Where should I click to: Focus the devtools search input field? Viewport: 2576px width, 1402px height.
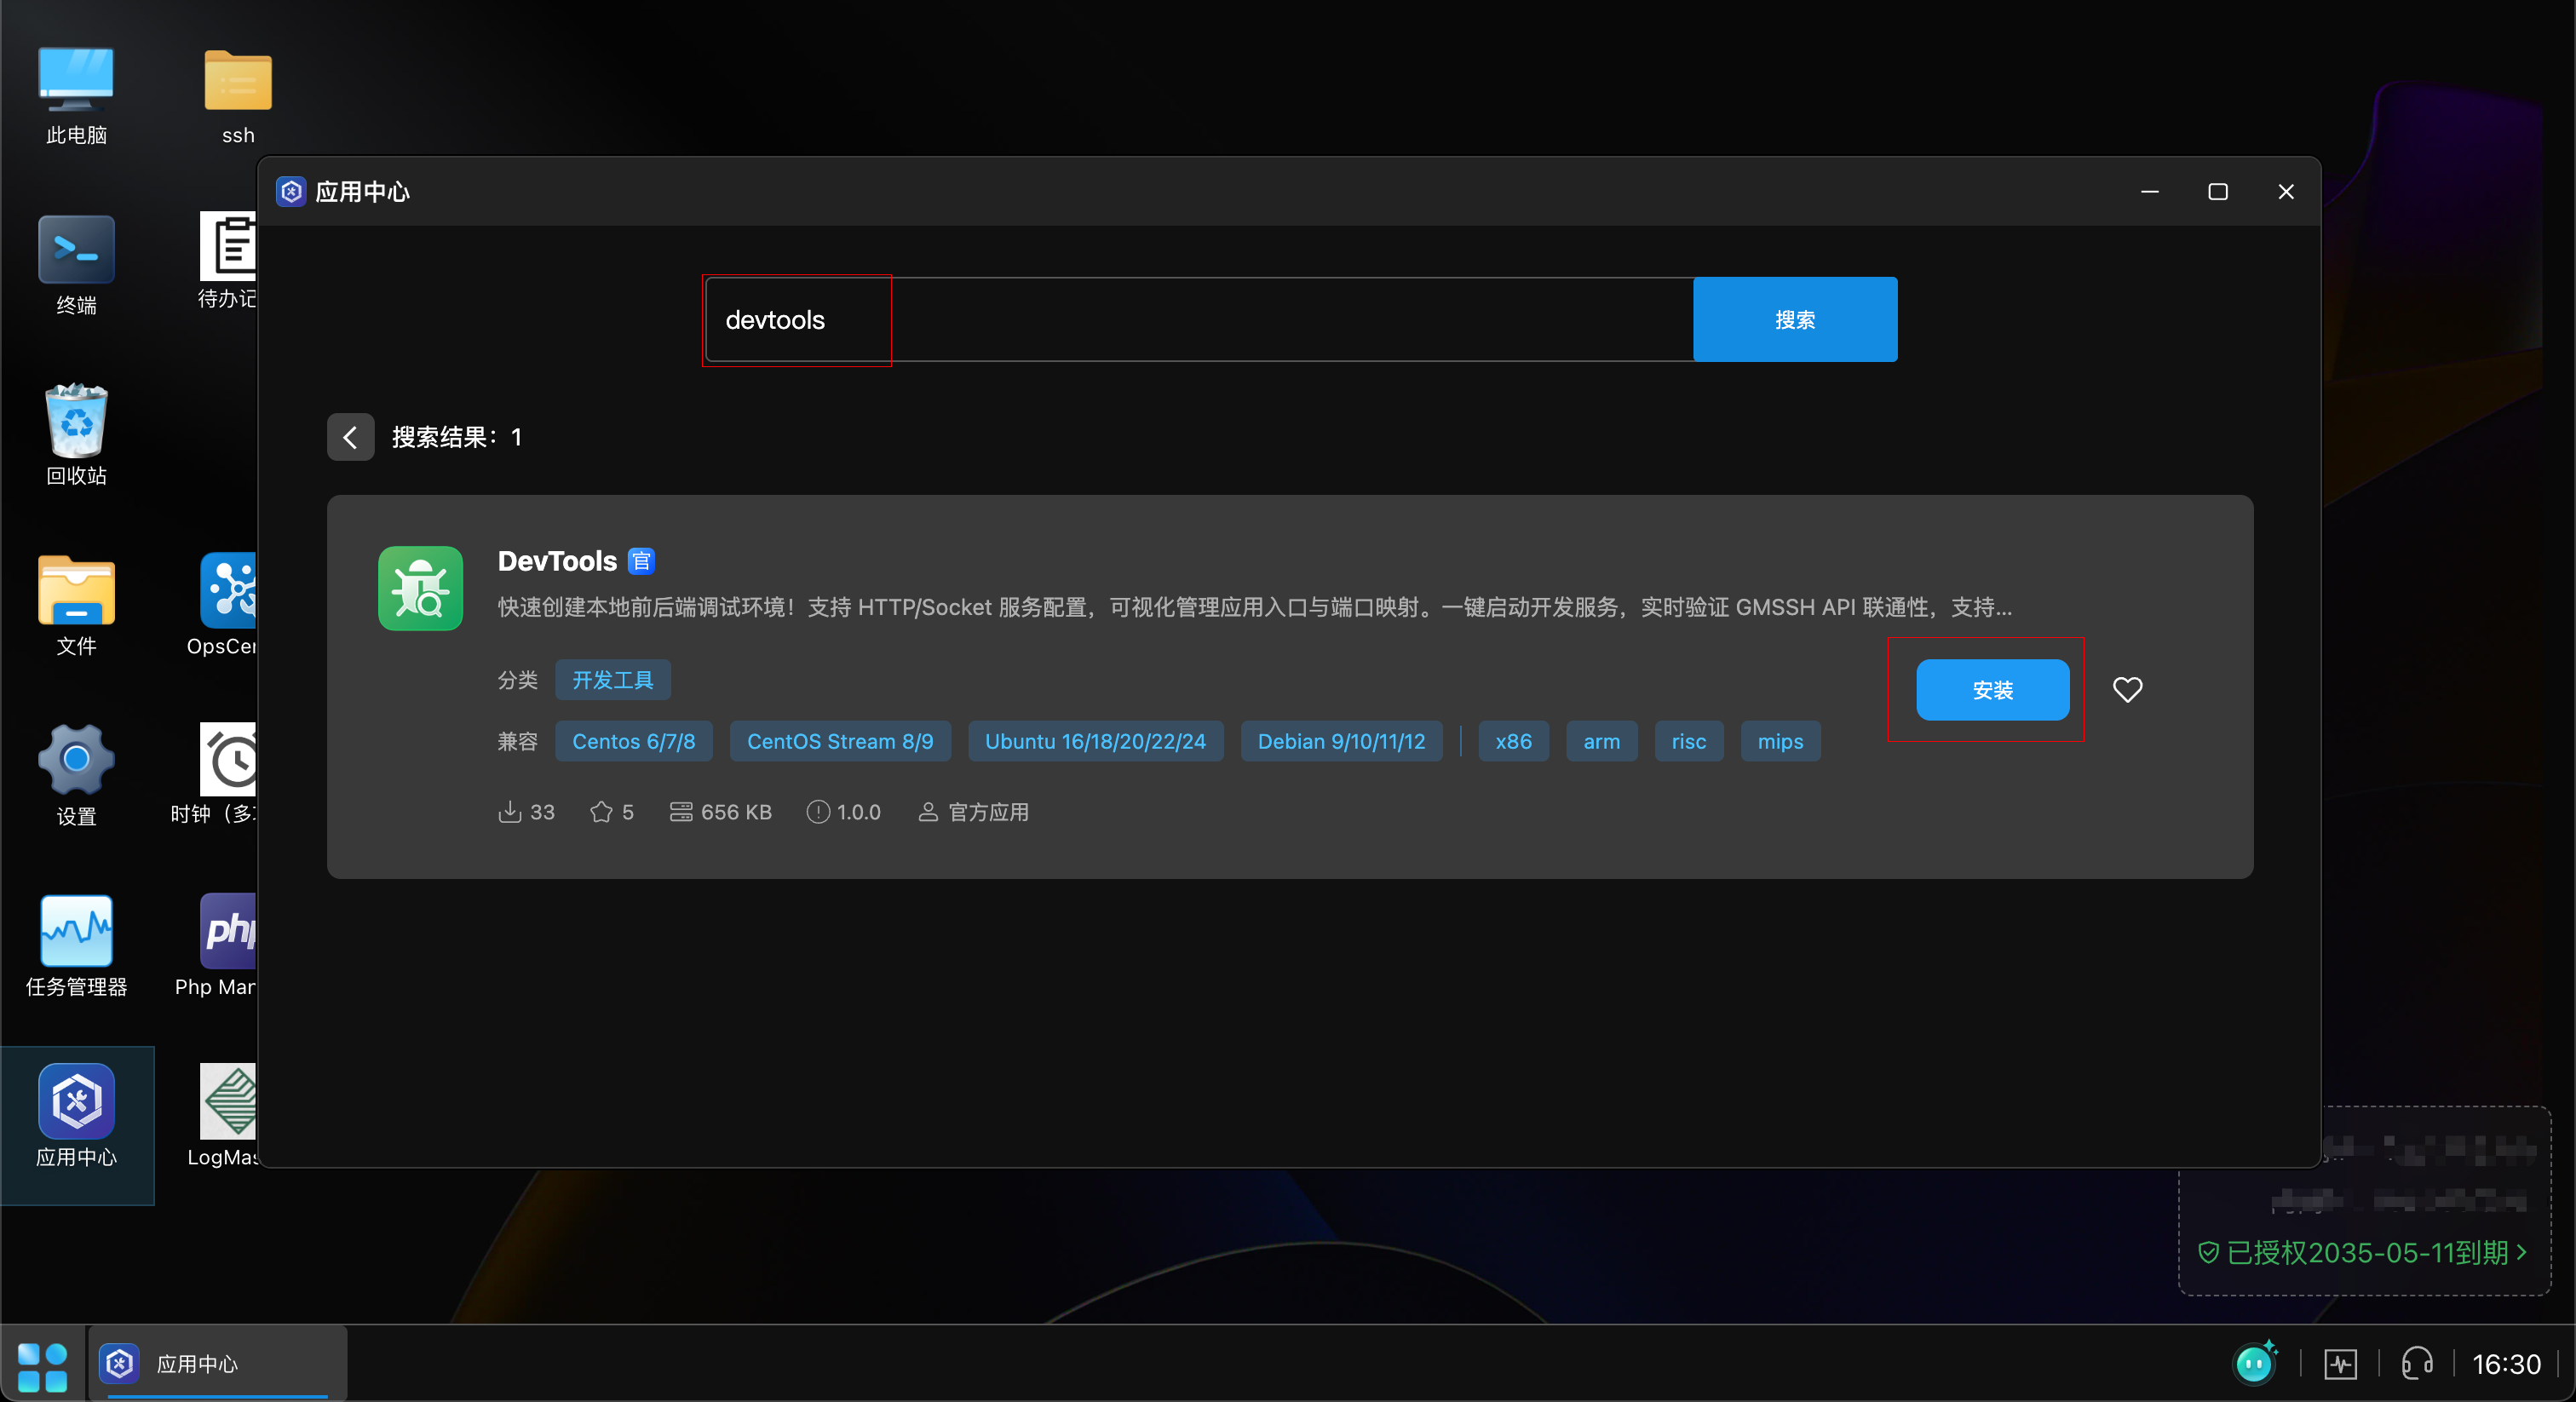1198,319
